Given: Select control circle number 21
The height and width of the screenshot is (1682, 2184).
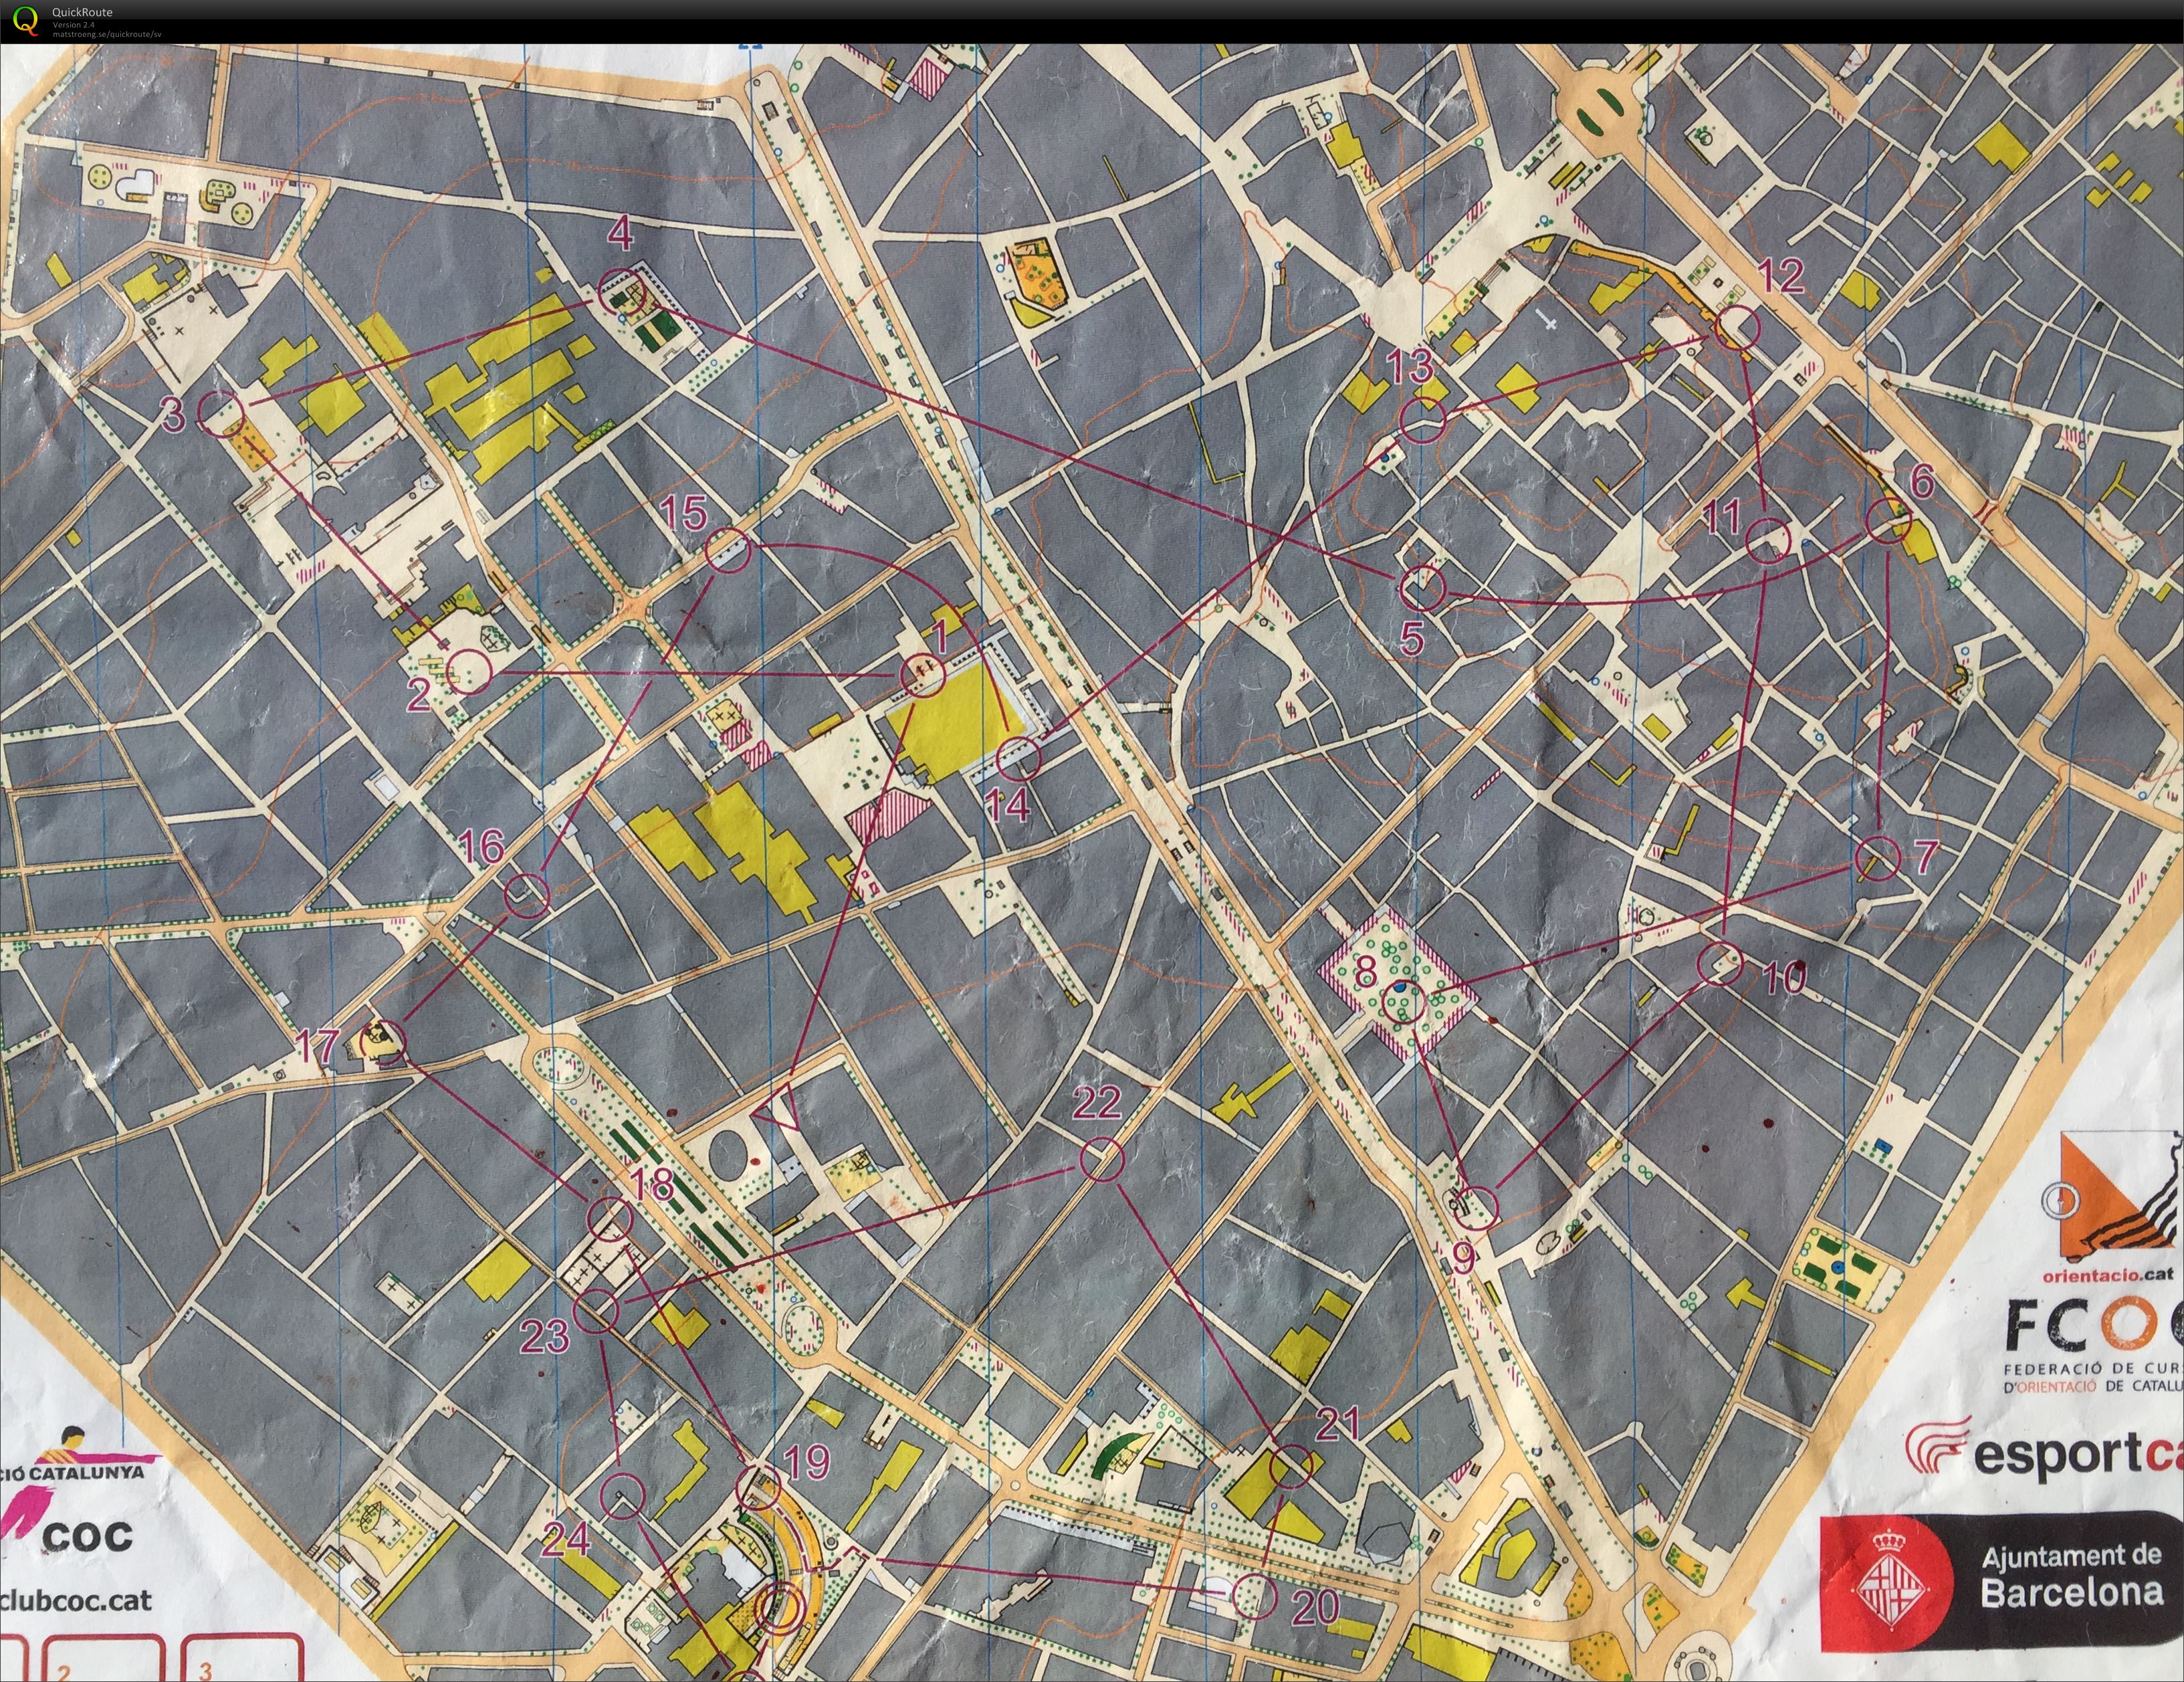Looking at the screenshot, I should coord(1290,1466).
